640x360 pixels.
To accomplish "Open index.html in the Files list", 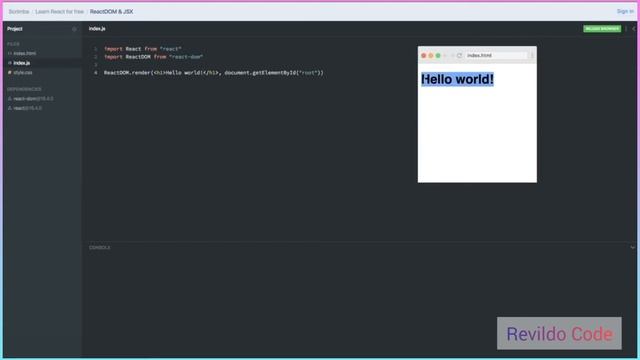I will [x=24, y=53].
